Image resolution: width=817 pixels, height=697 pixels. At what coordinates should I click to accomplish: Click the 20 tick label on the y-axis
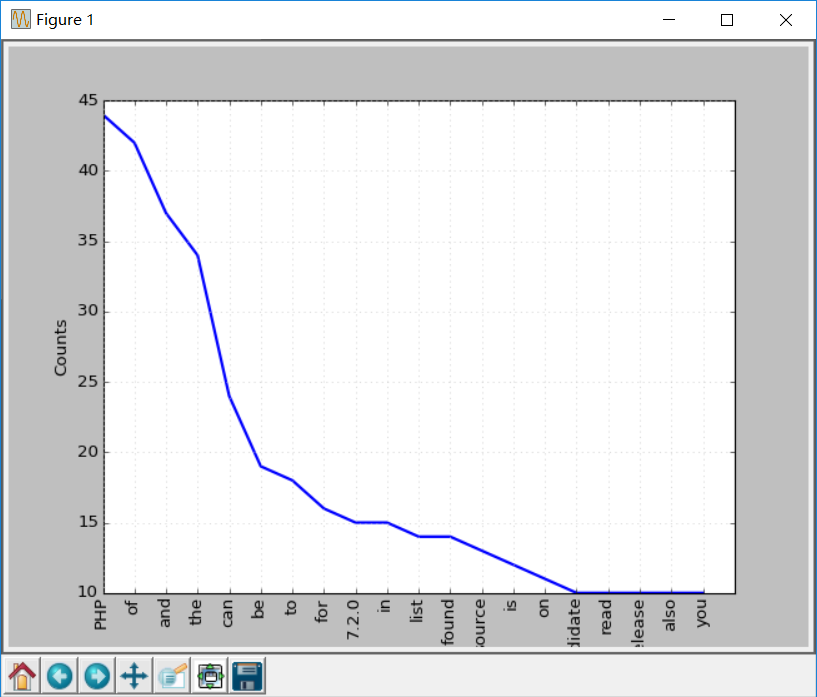88,452
